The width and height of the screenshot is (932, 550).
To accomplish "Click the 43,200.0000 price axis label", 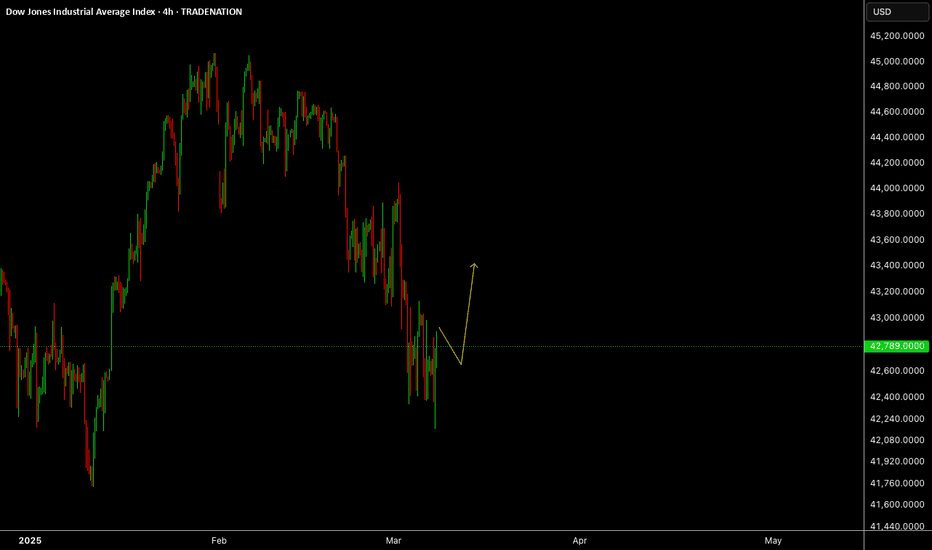I will click(x=897, y=292).
